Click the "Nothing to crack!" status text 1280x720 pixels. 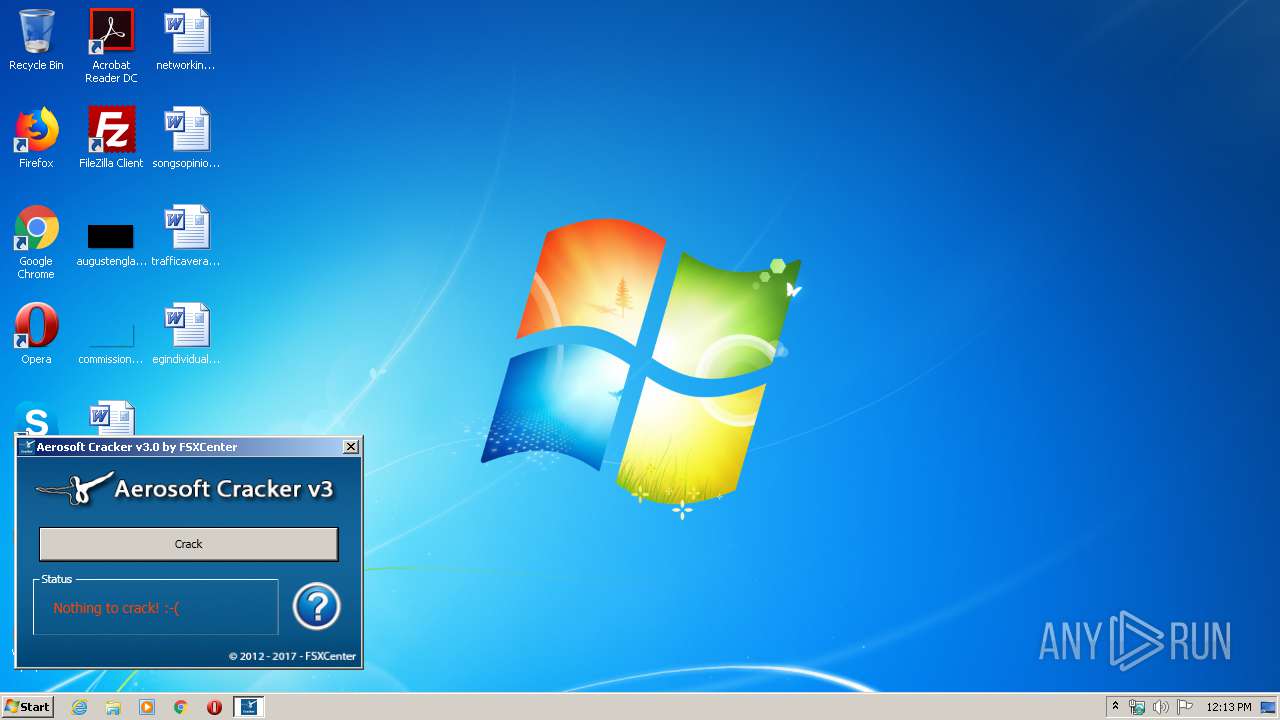point(116,608)
